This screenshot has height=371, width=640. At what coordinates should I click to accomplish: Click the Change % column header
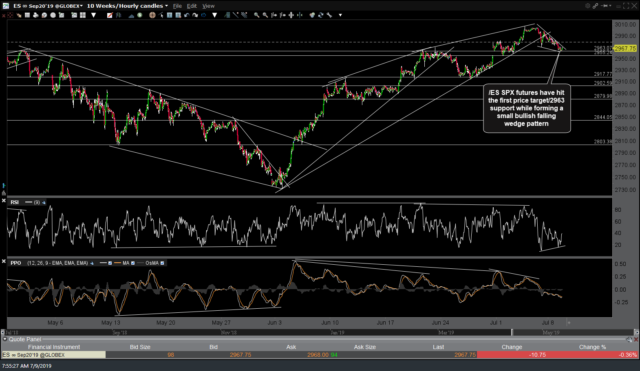592,347
